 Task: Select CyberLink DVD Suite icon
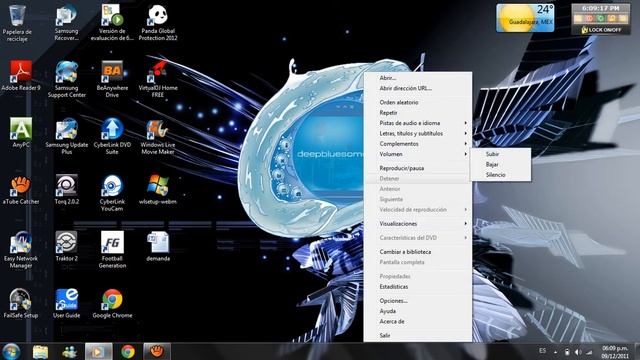(112, 137)
